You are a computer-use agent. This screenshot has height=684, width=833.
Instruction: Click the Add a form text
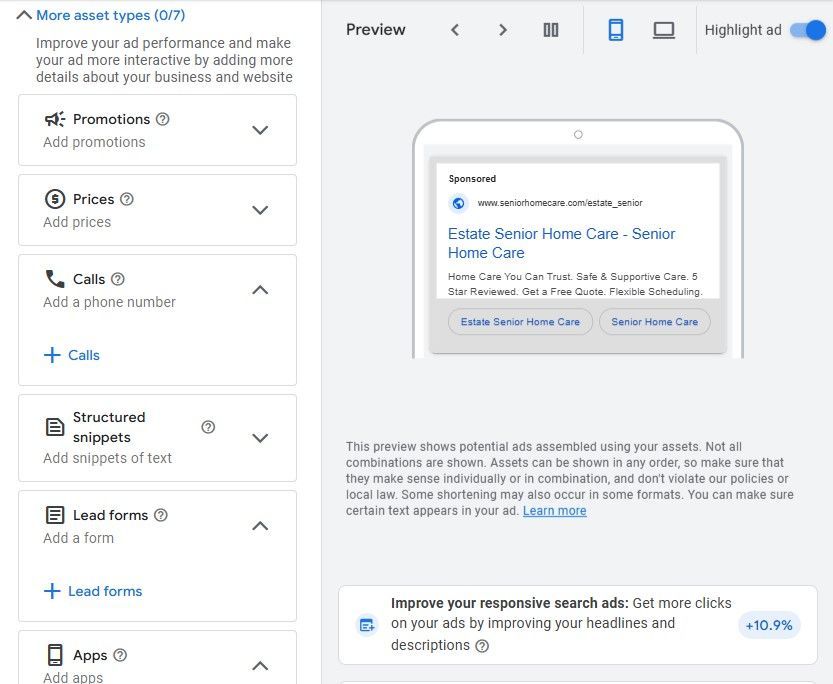79,538
